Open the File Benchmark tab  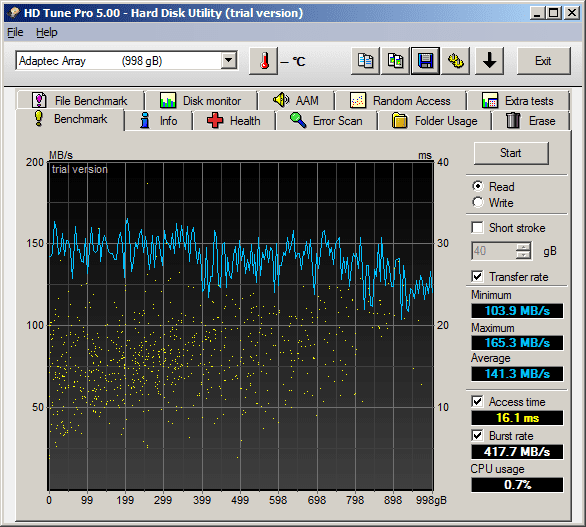click(80, 101)
